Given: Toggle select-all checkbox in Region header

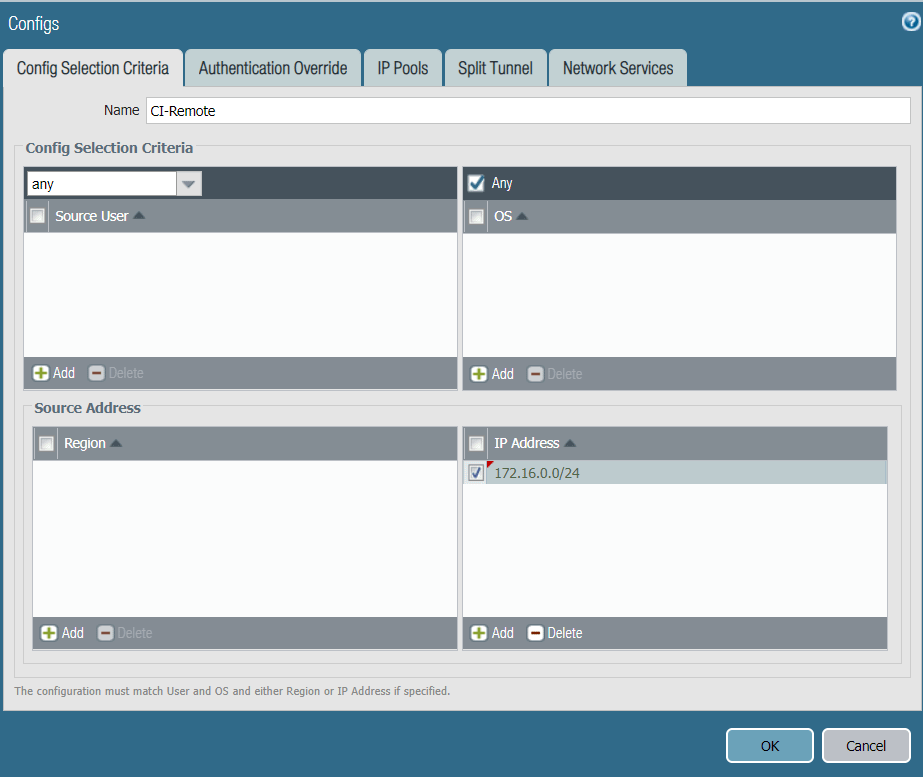Looking at the screenshot, I should tap(46, 443).
